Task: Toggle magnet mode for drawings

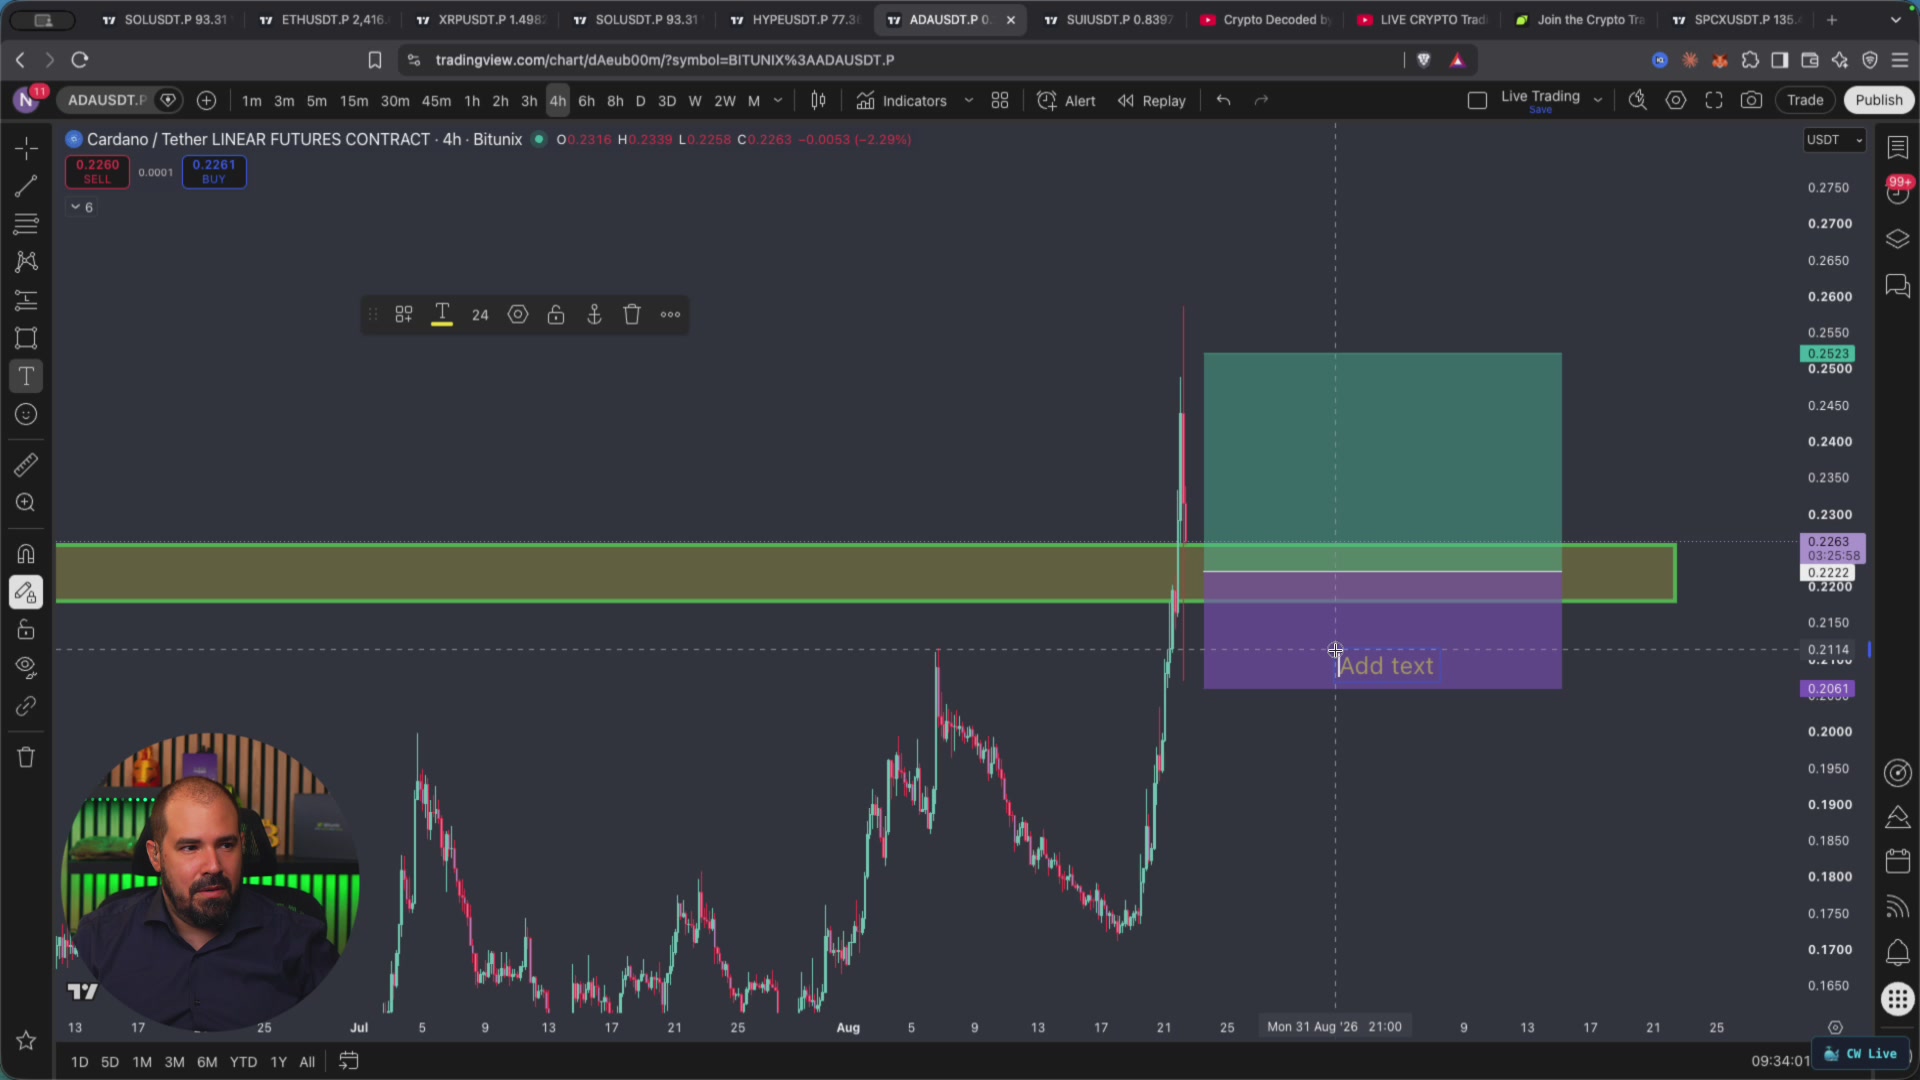Action: tap(26, 554)
